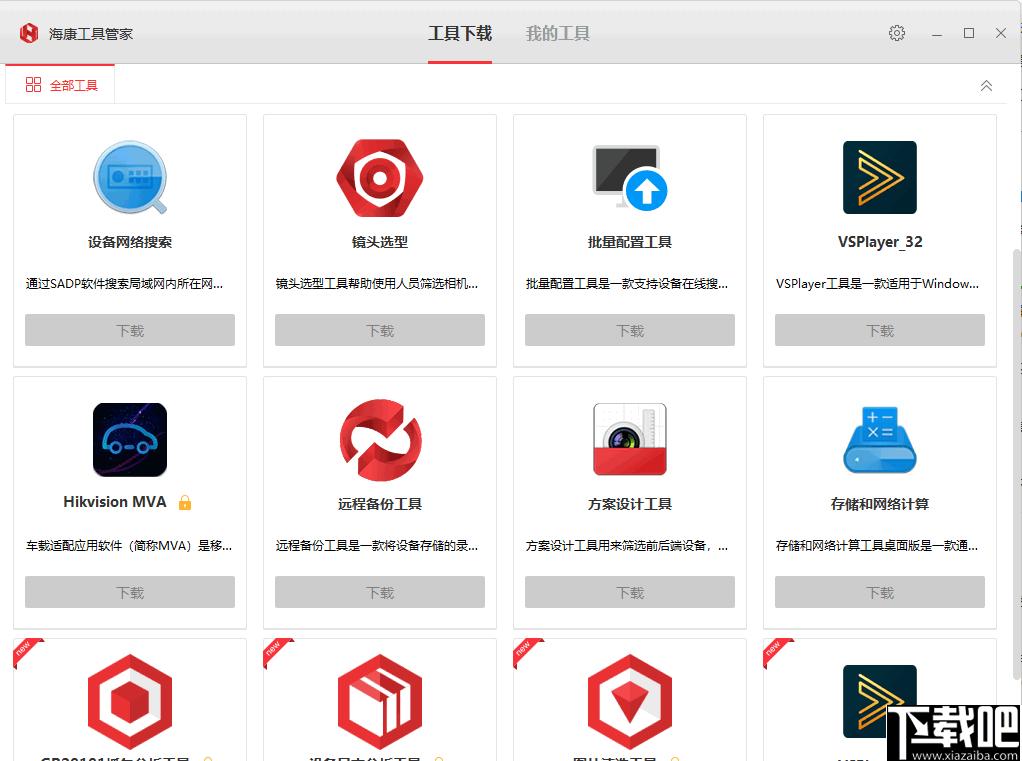Viewport: 1022px width, 761px height.
Task: Minimize the 海康工具管家 window
Action: click(937, 33)
